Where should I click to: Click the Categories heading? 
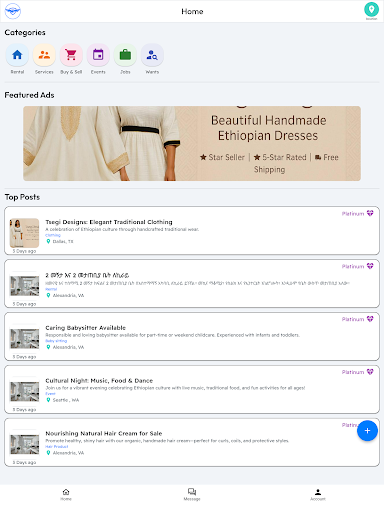point(25,32)
